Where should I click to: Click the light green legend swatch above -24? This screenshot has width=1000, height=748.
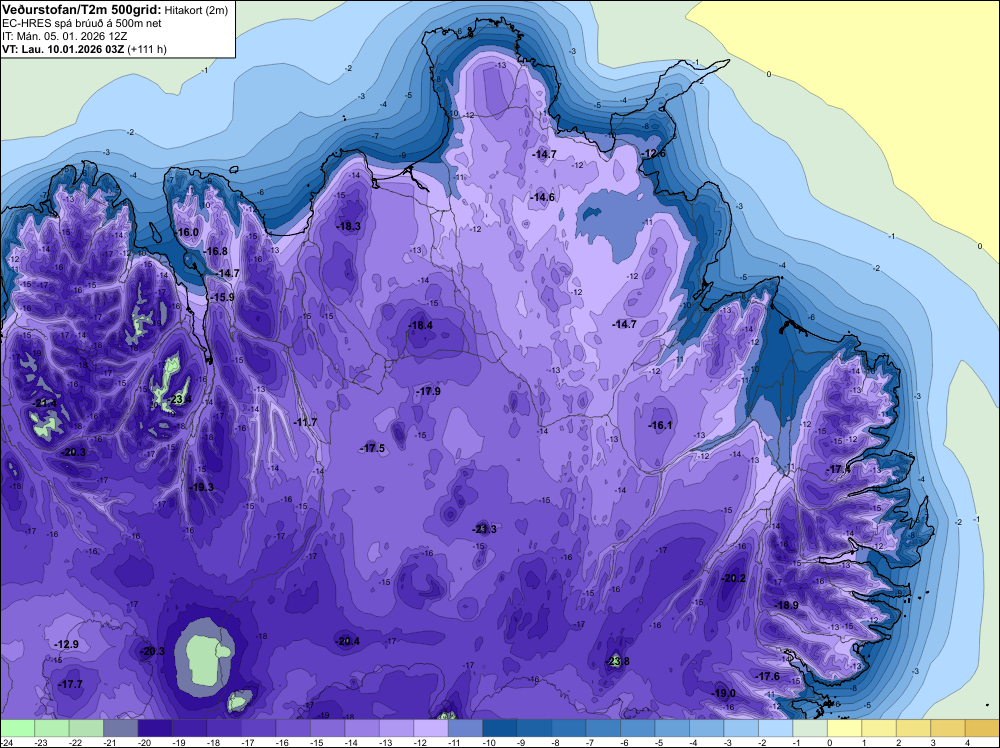click(17, 728)
